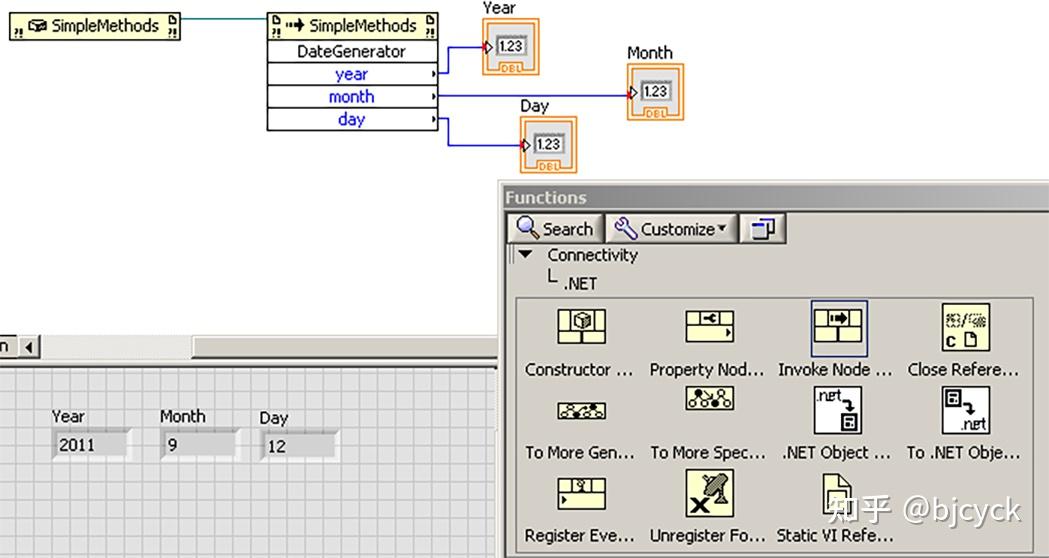Click the SimpleMethods constructor node
Image resolution: width=1049 pixels, height=558 pixels.
94,26
